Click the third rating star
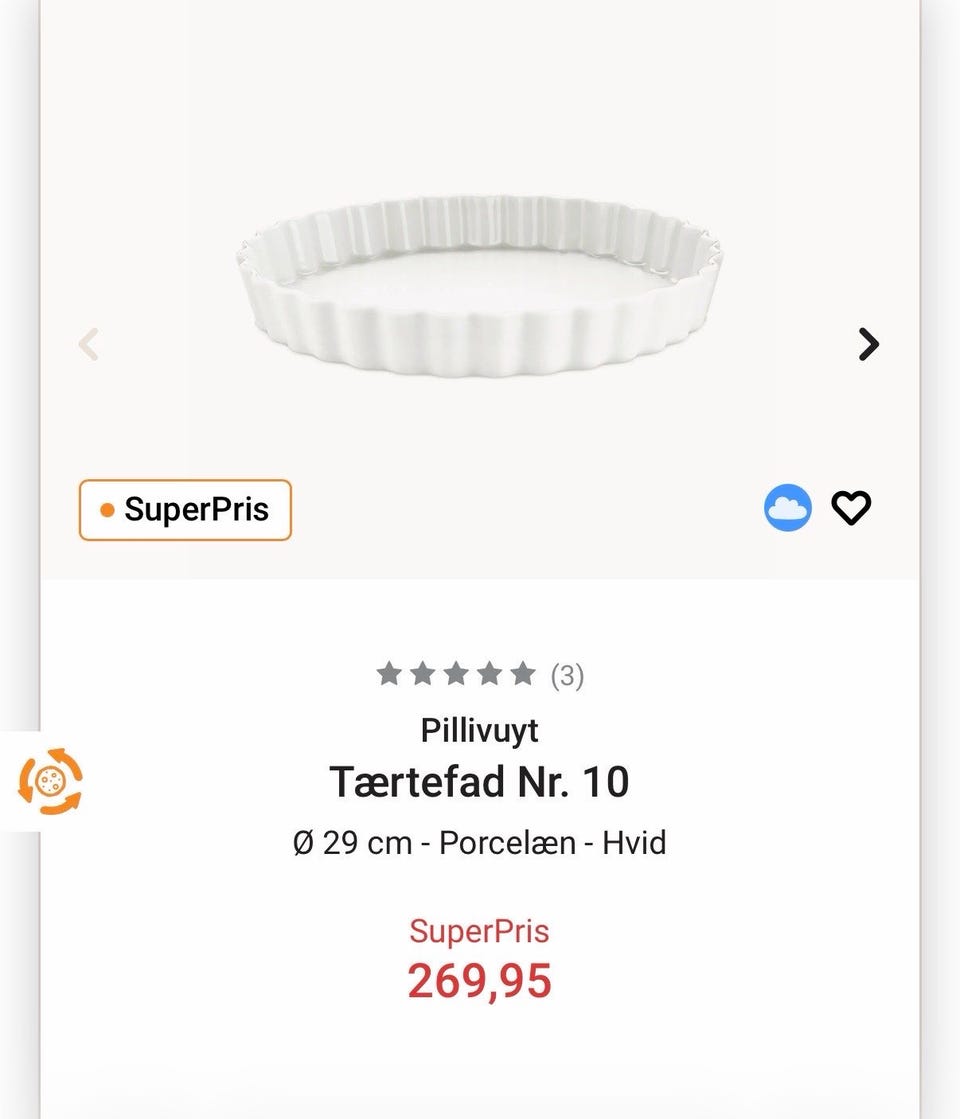 (456, 673)
